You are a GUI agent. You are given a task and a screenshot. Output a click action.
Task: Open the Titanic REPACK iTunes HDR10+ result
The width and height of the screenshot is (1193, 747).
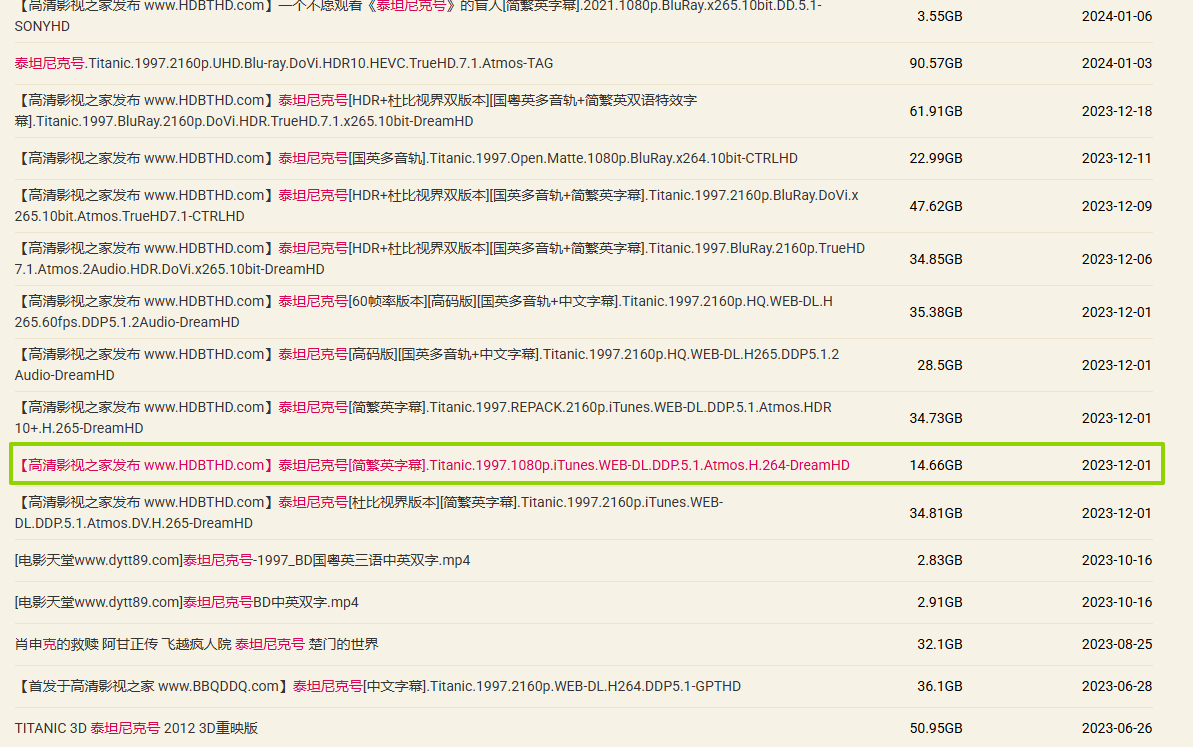[x=423, y=418]
